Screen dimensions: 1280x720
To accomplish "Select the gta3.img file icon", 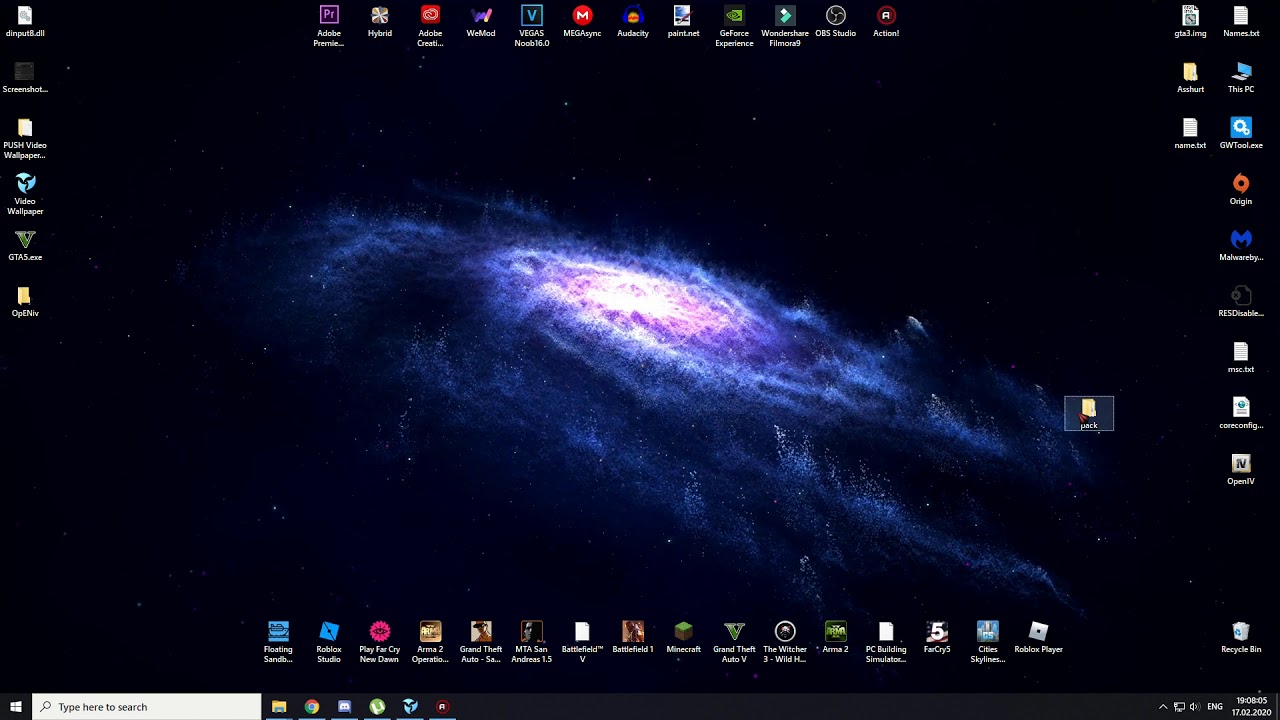I will (x=1190, y=22).
